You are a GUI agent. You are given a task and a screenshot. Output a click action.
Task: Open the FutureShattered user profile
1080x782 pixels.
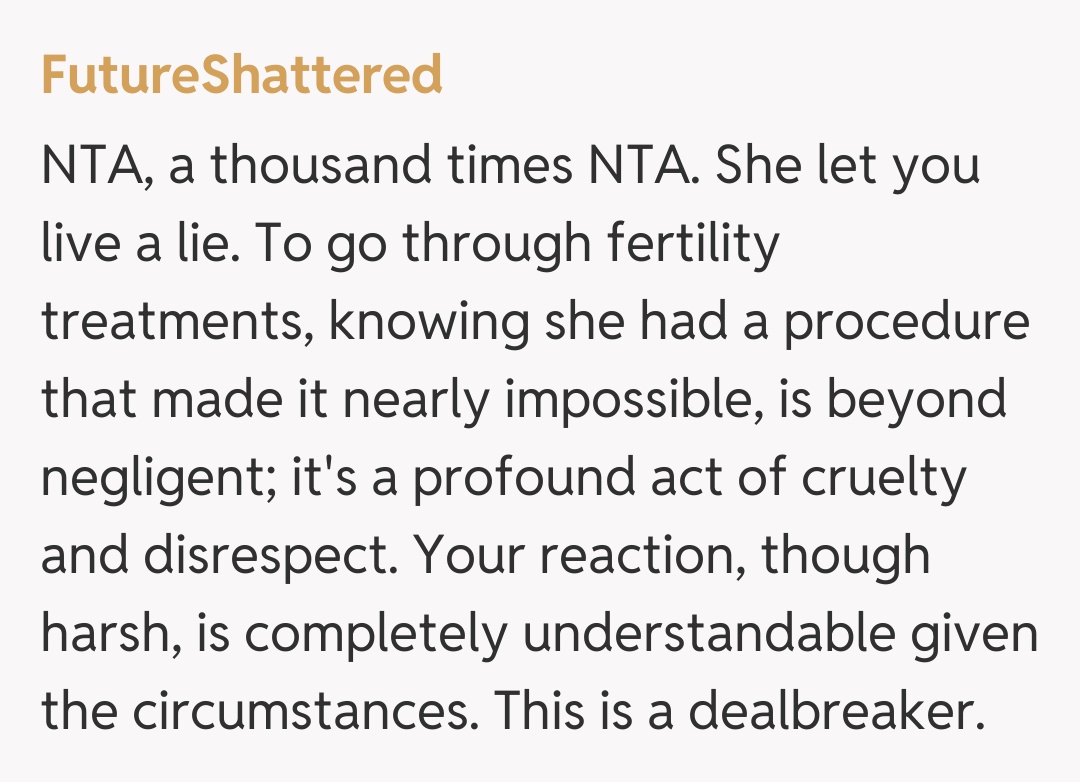pos(241,75)
